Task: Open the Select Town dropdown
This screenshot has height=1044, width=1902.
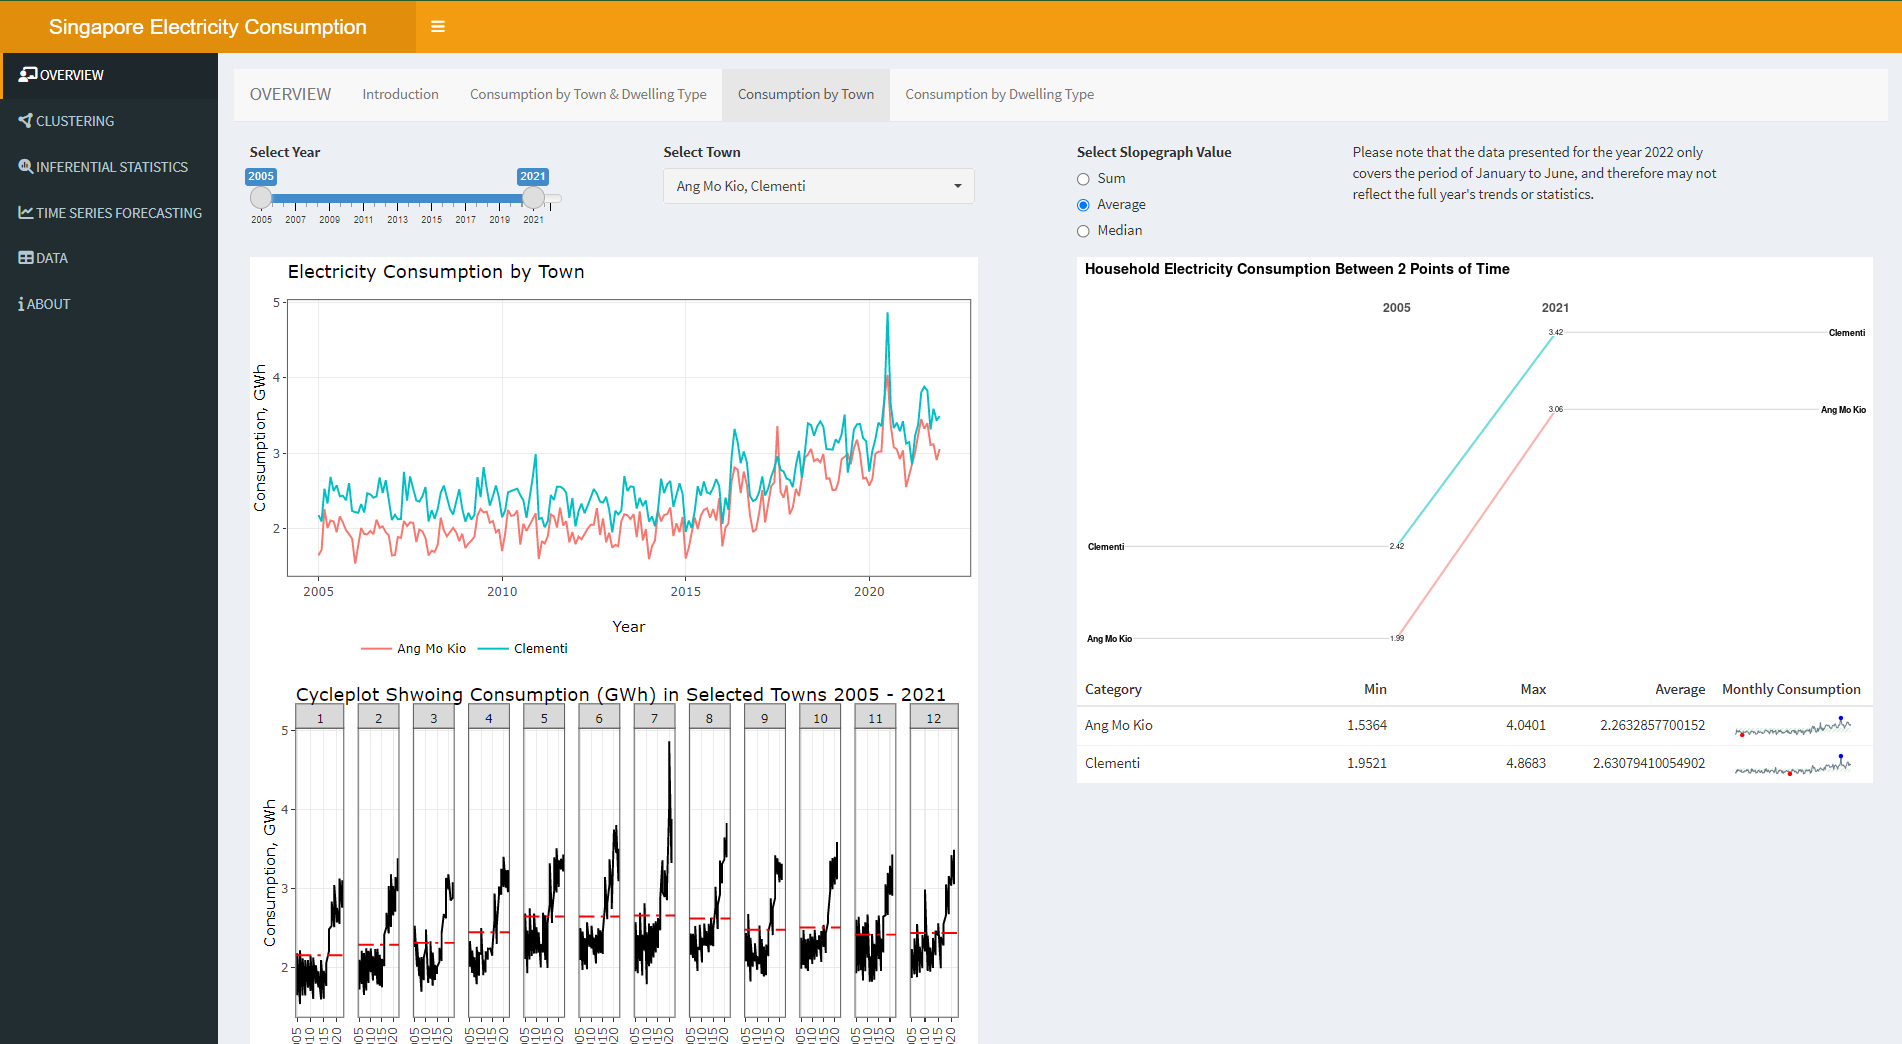Action: tap(817, 186)
